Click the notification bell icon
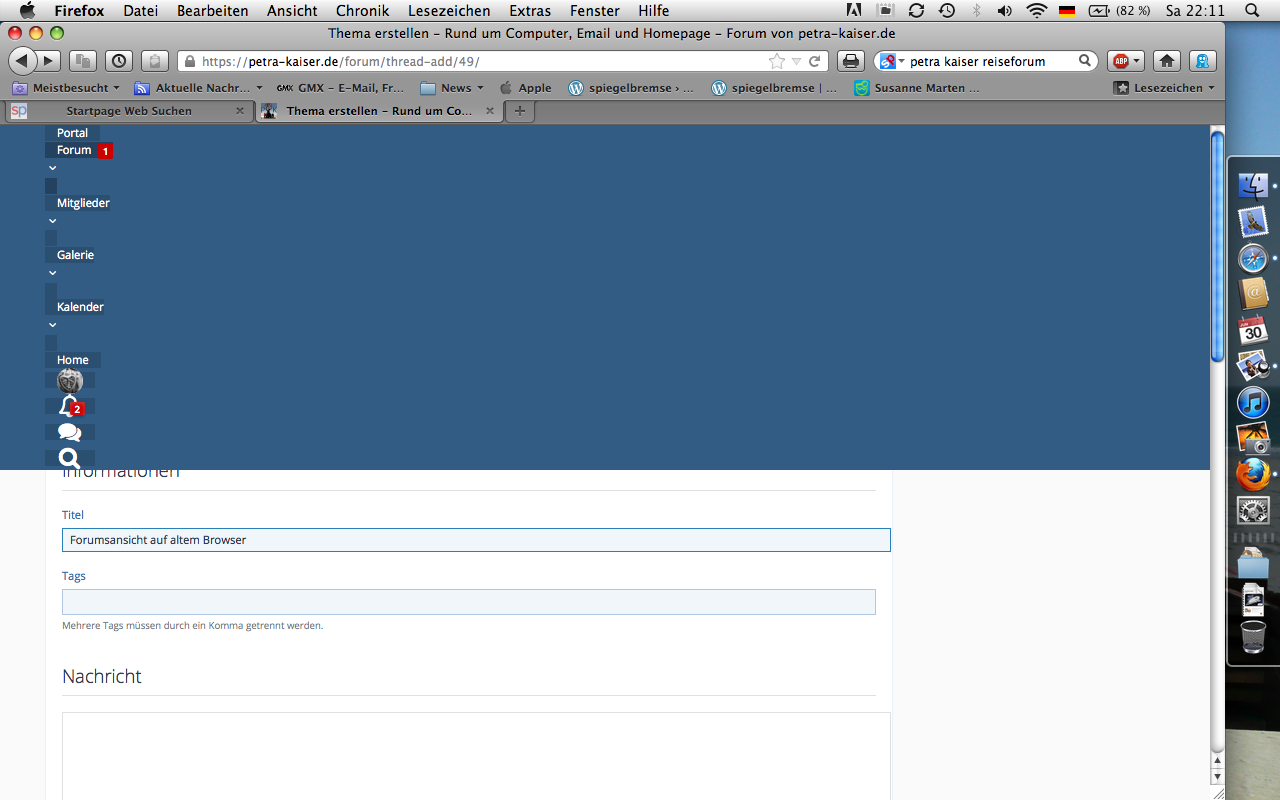Viewport: 1280px width, 800px height. point(68,406)
